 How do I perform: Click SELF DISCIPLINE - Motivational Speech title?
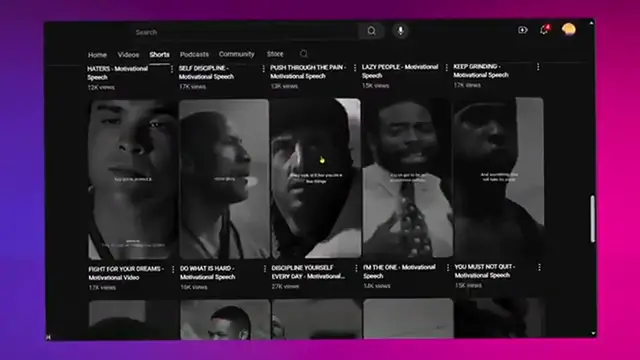(207, 72)
